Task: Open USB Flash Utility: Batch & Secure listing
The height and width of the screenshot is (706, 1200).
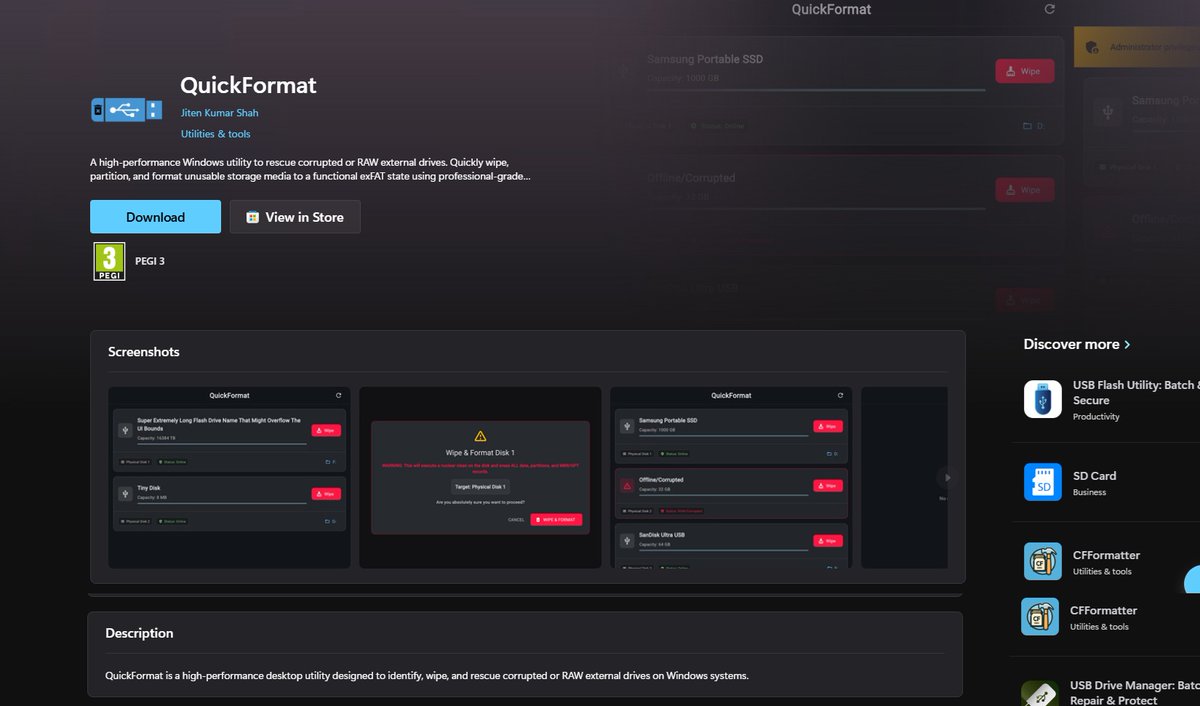Action: [1136, 392]
